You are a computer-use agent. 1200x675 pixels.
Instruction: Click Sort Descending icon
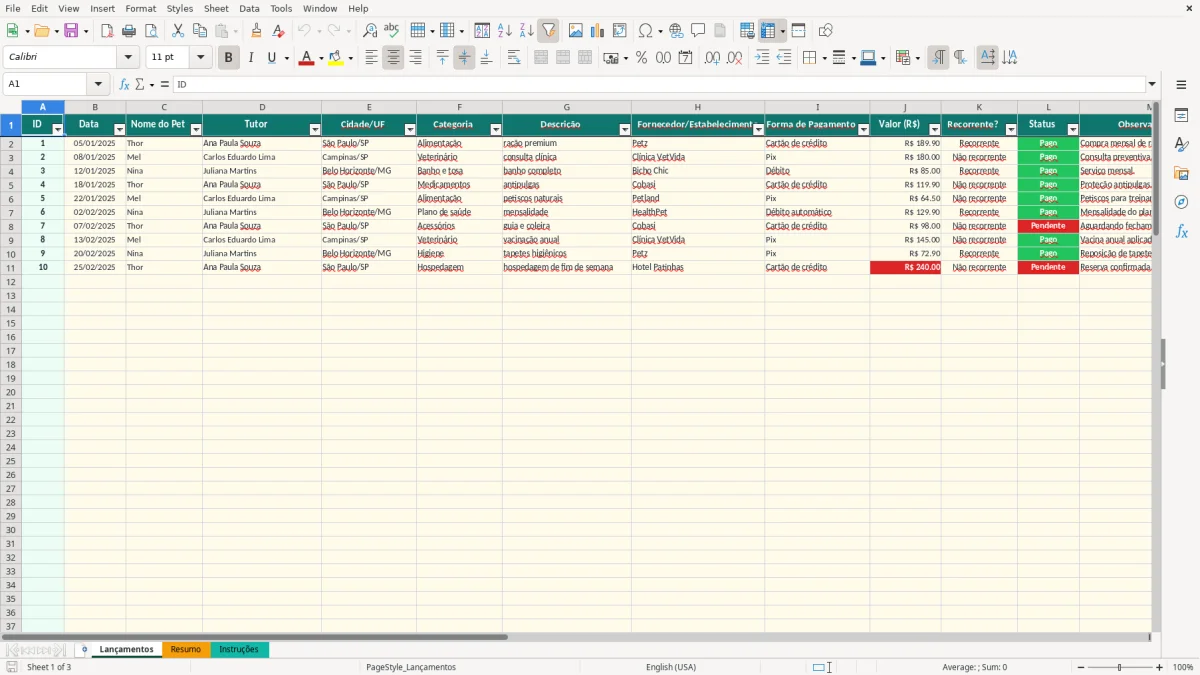click(527, 31)
